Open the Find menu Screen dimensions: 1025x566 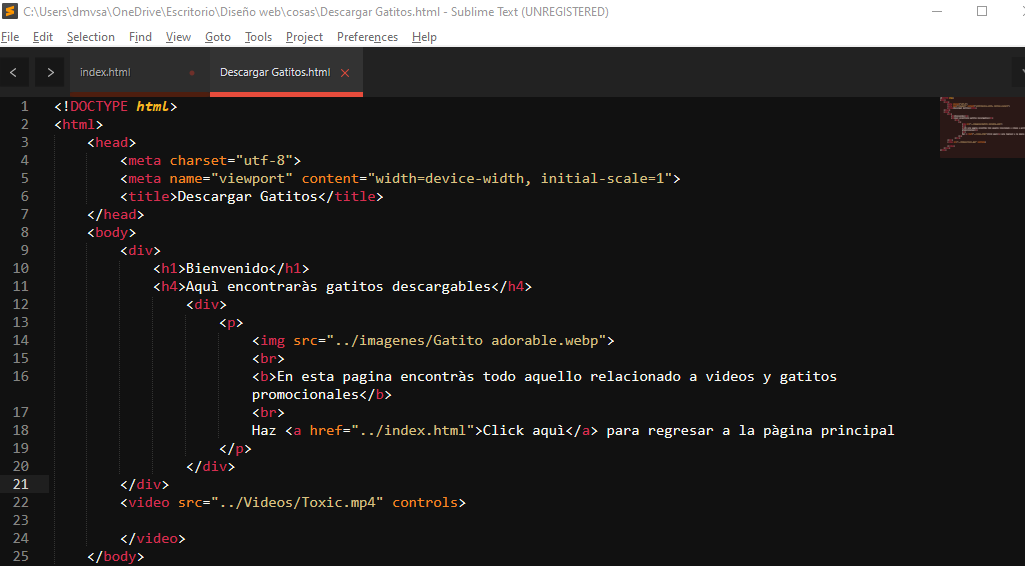click(140, 37)
